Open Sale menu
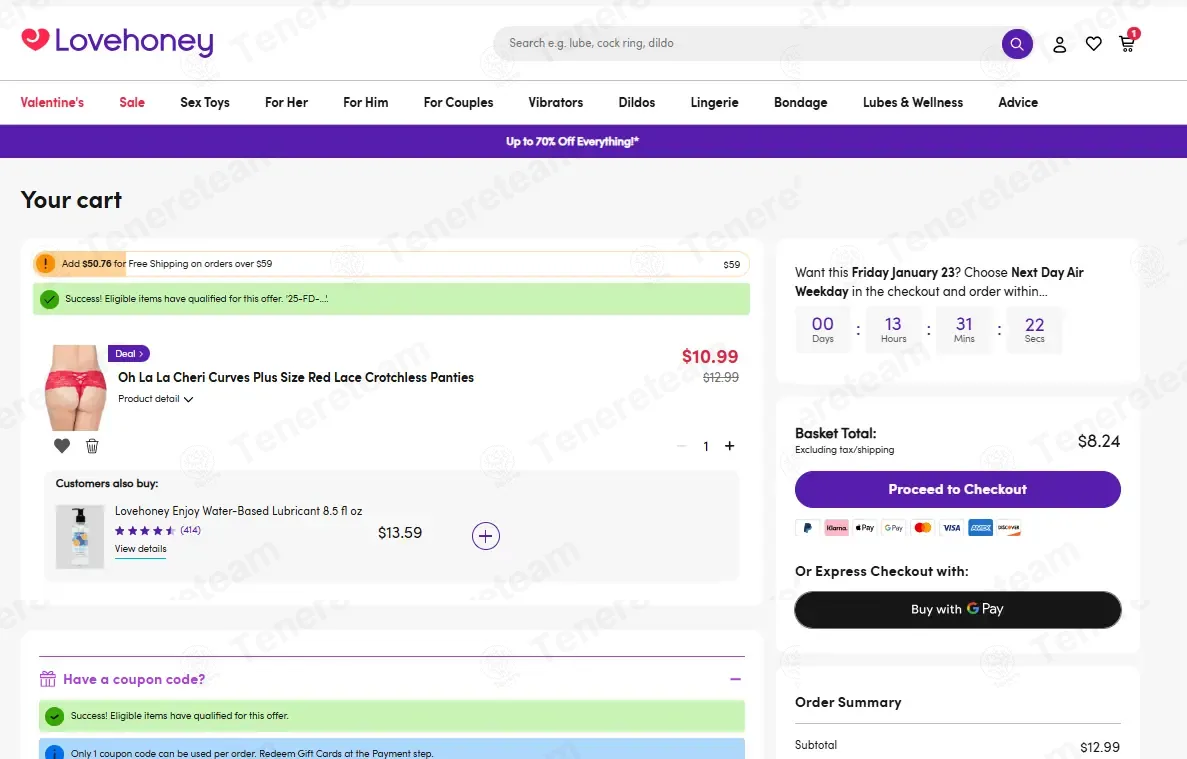The image size is (1187, 759). coord(132,102)
